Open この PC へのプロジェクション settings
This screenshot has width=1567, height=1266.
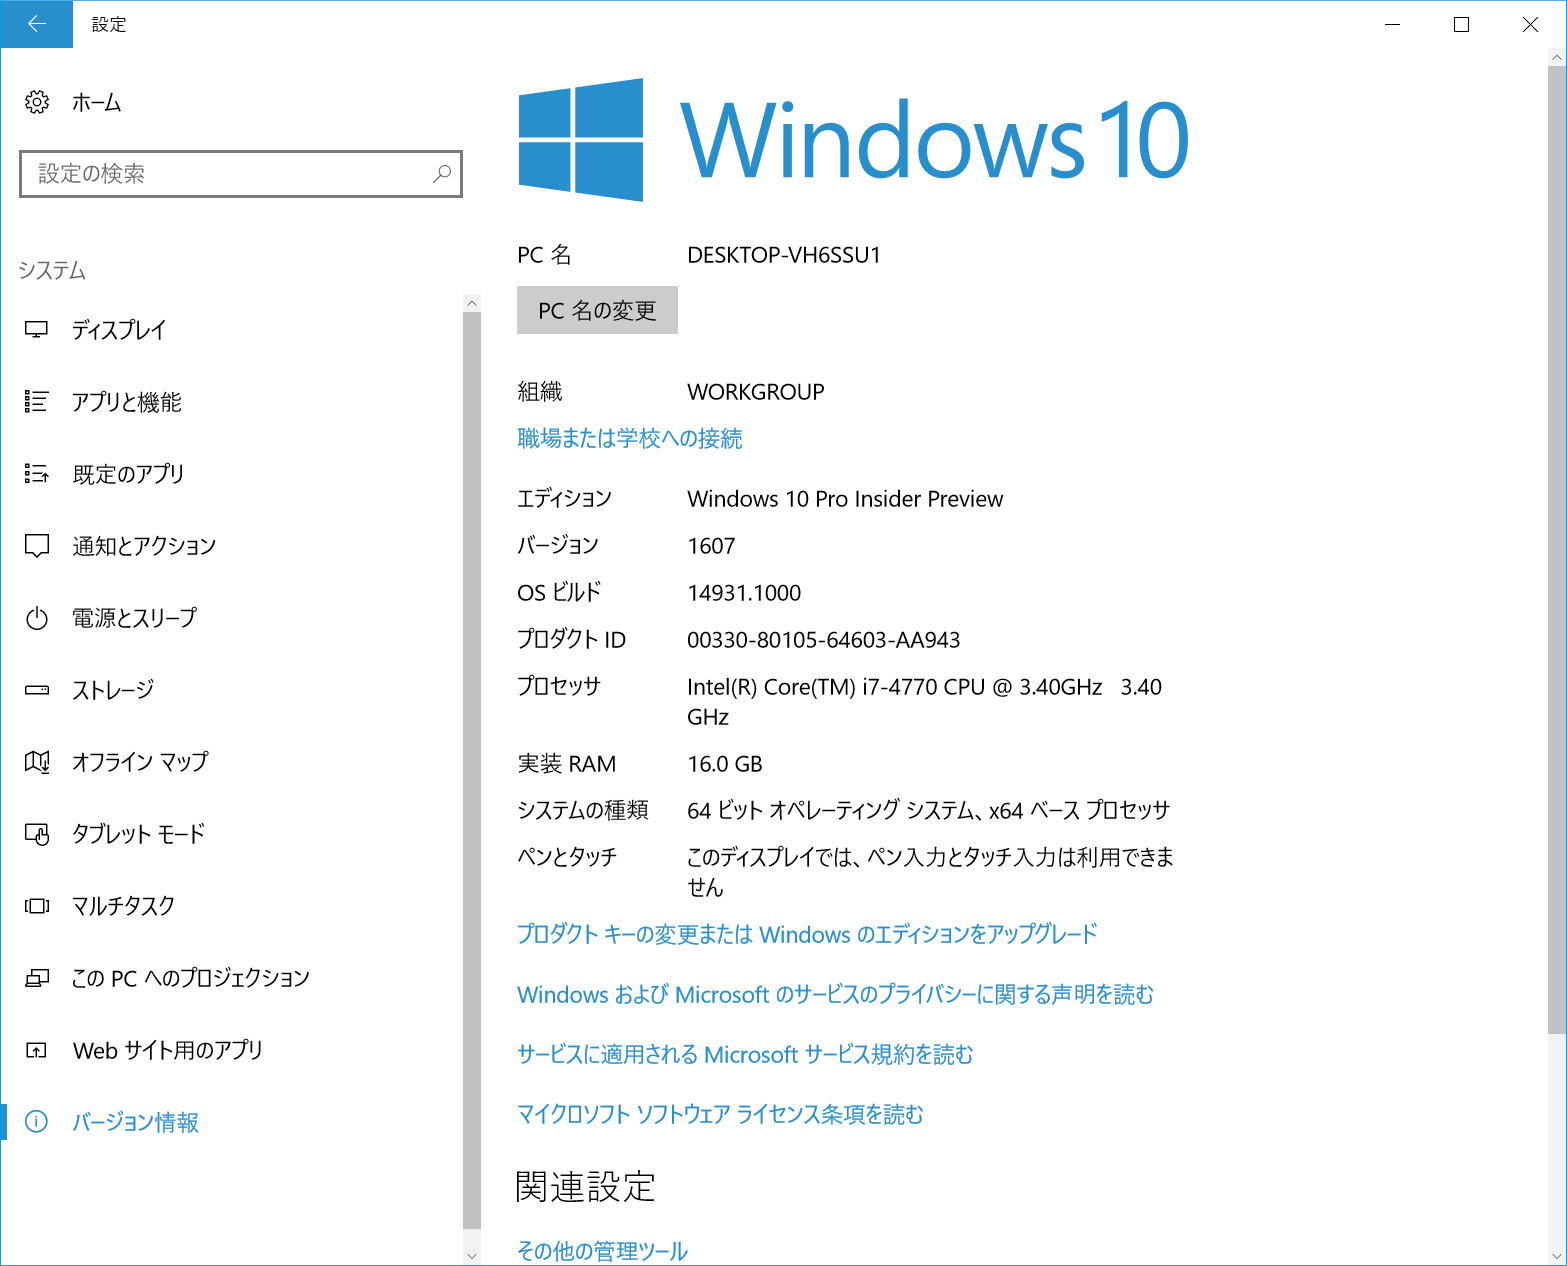37,977
